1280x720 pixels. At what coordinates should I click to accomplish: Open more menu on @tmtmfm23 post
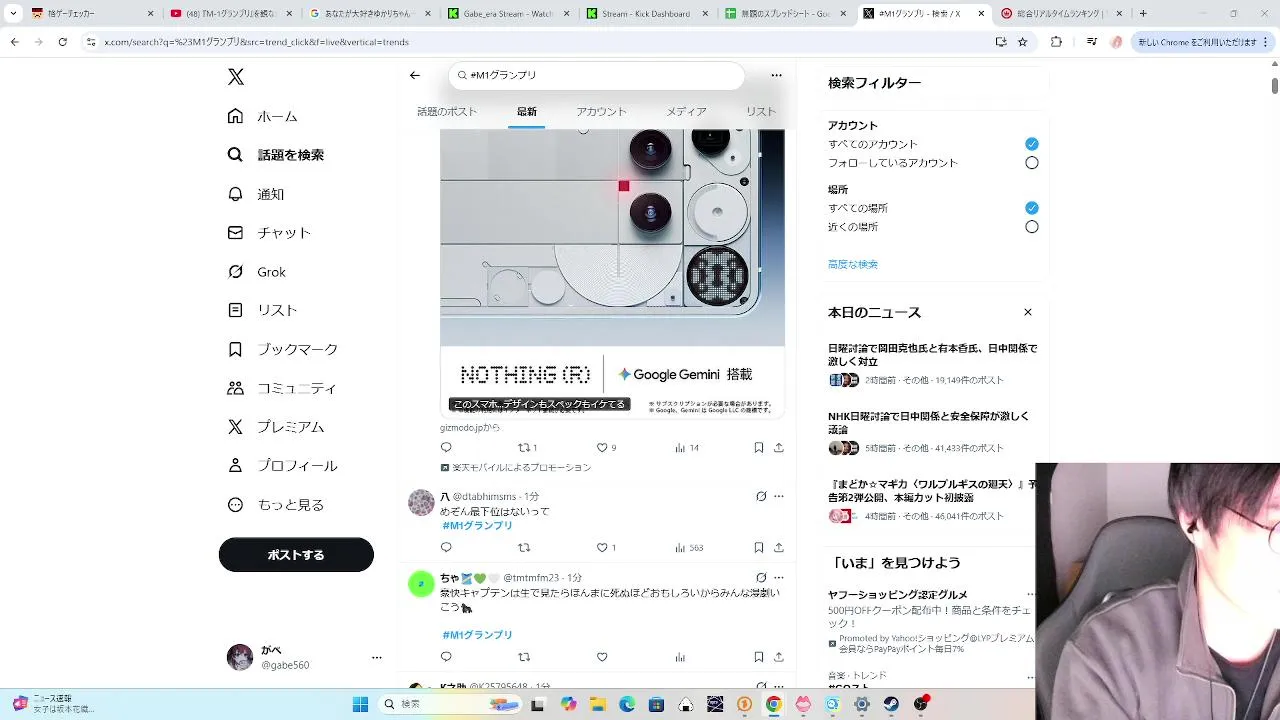pyautogui.click(x=779, y=577)
